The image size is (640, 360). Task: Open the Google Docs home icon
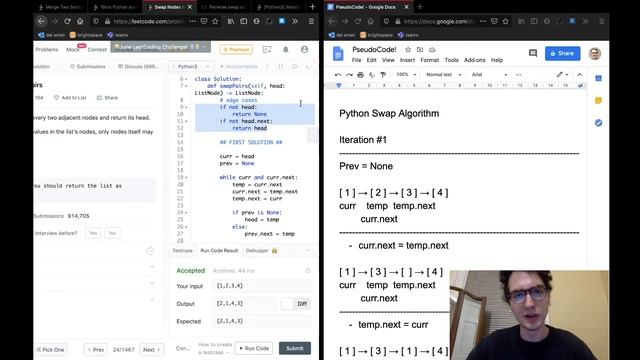coord(338,53)
